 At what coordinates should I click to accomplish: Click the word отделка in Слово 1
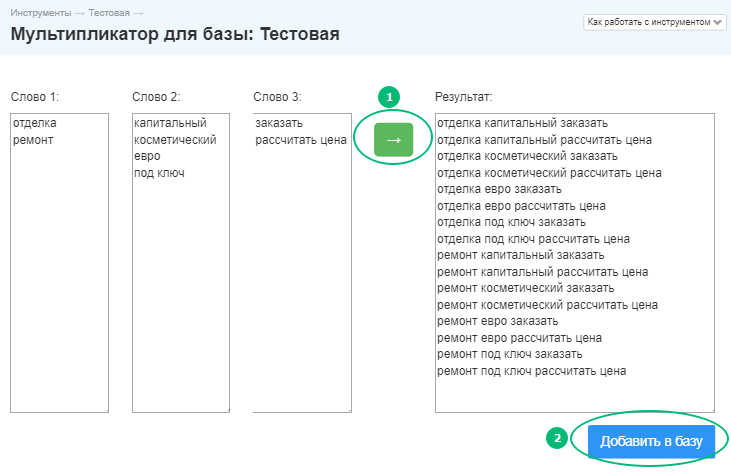[35, 123]
